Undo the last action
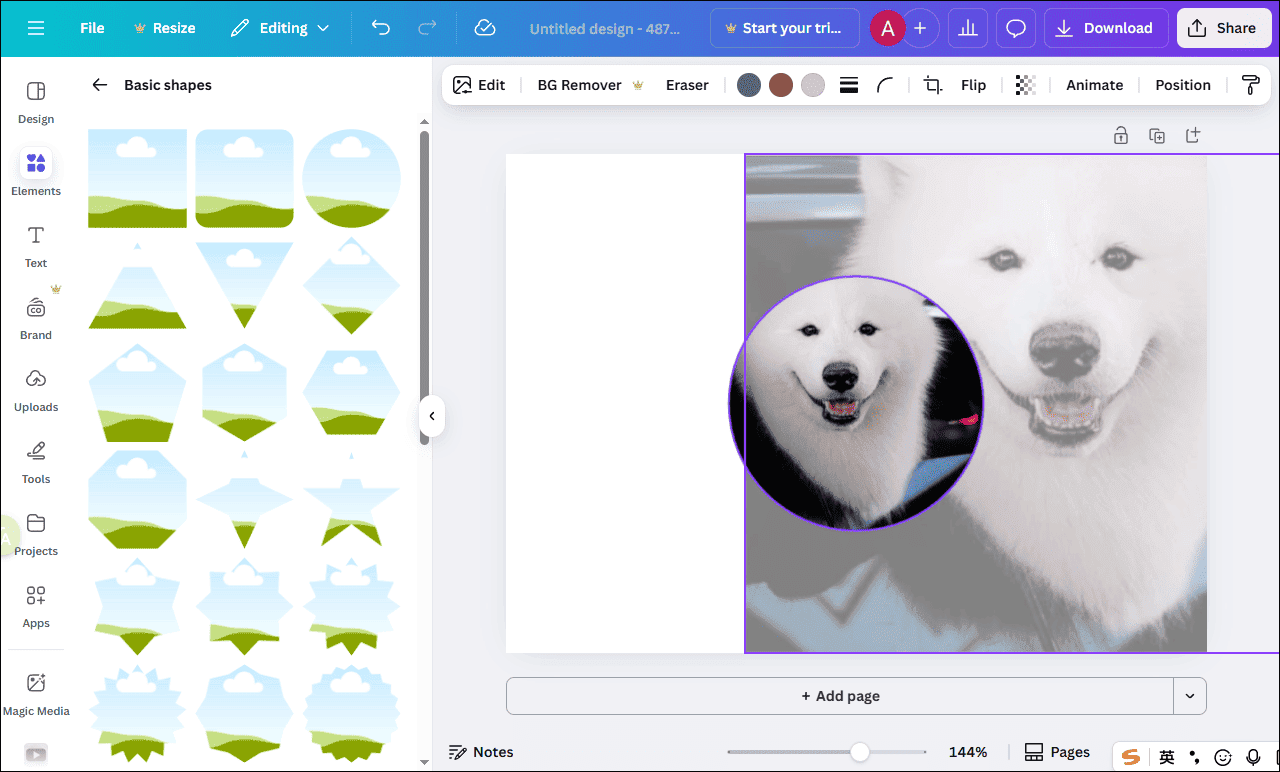 [x=380, y=28]
